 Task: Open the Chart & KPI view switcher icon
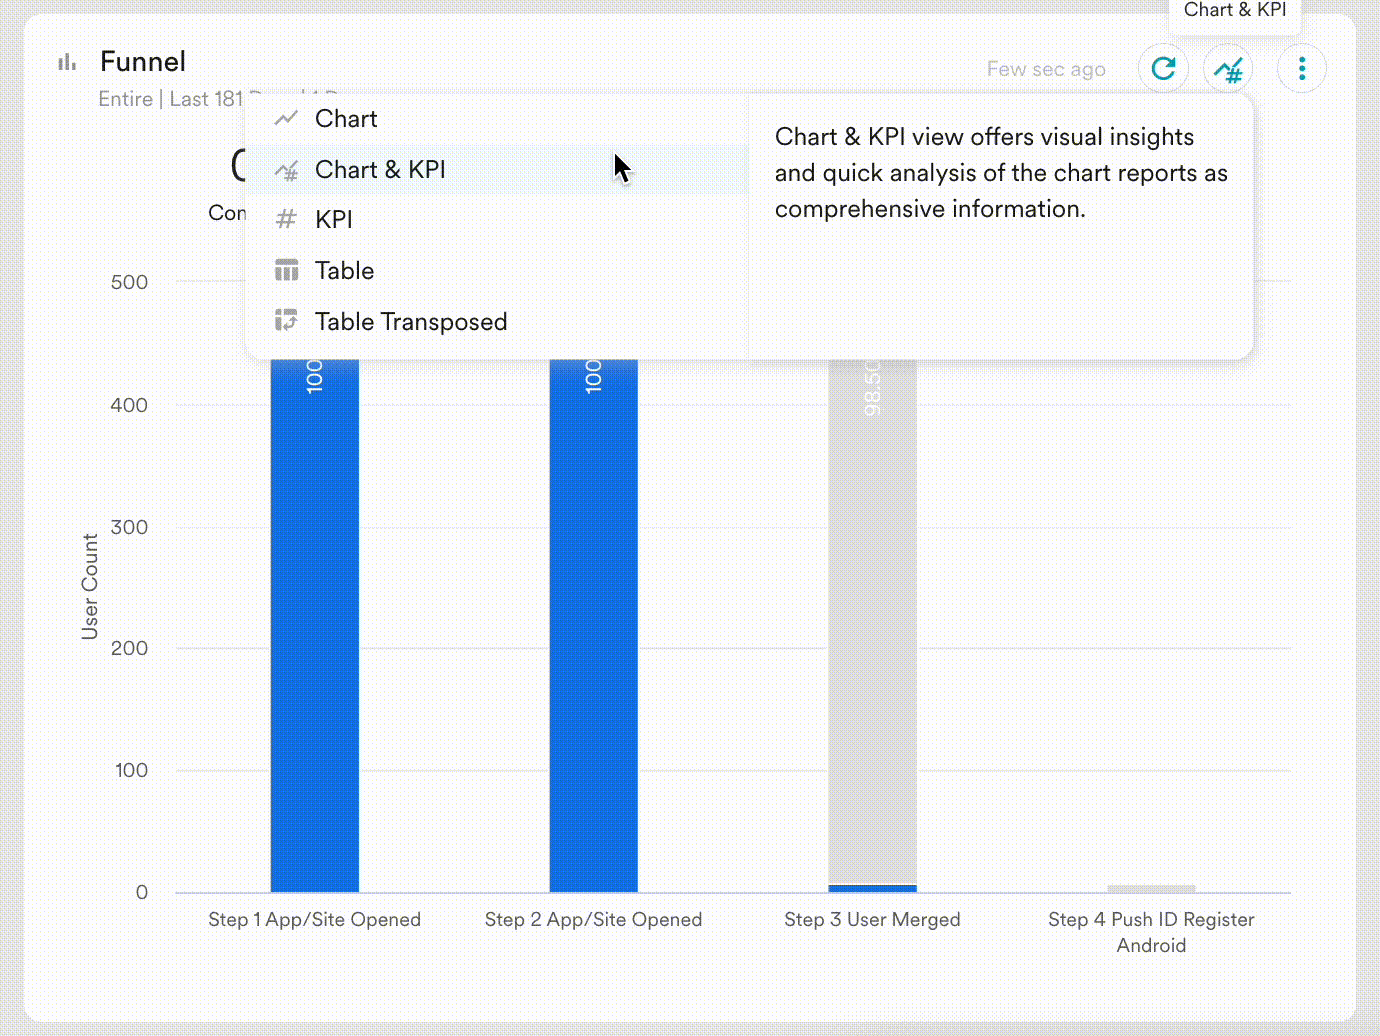[1228, 68]
